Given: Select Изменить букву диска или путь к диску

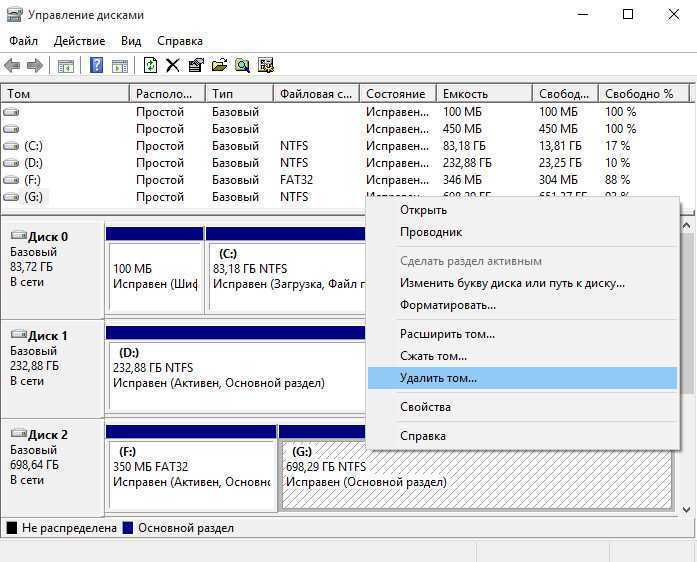Looking at the screenshot, I should coord(522,283).
